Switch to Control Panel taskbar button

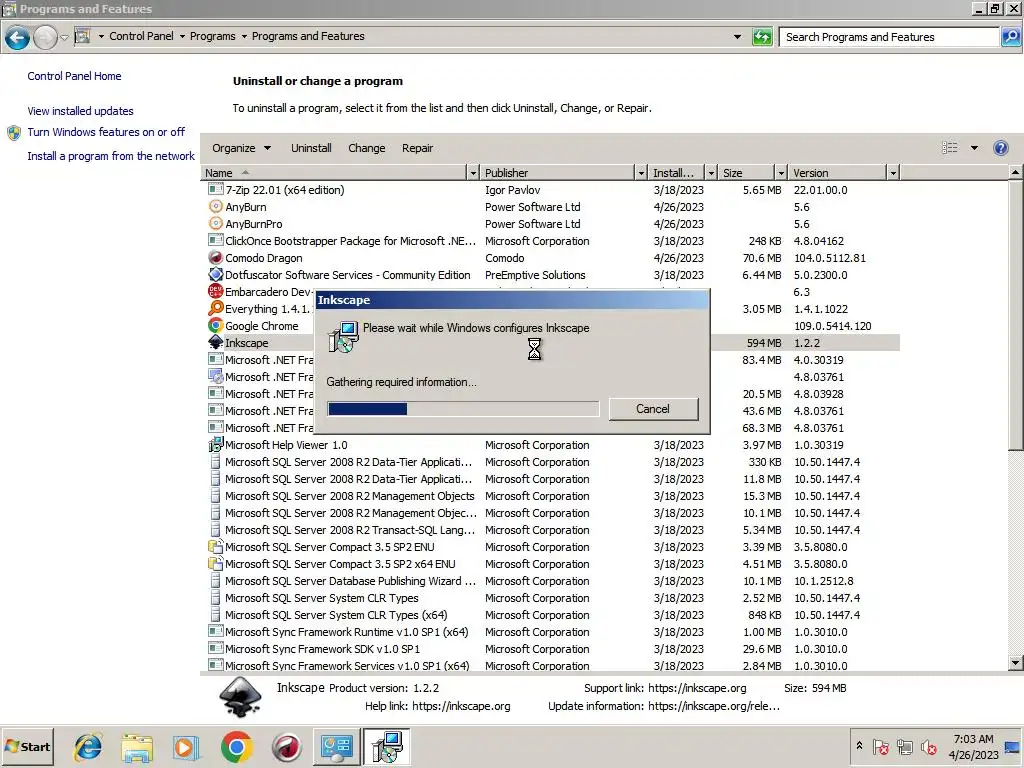point(336,747)
